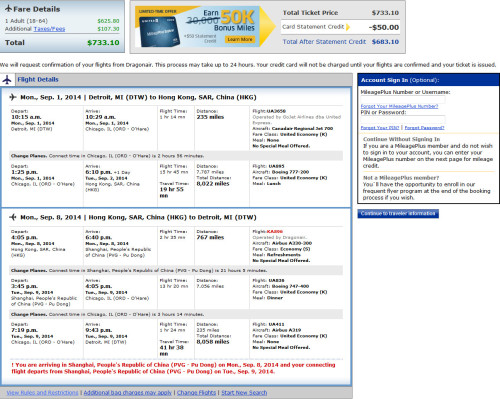The image size is (500, 399).
Task: Click the outbound flight plane icon for Sep. 1
Action: [13, 97]
